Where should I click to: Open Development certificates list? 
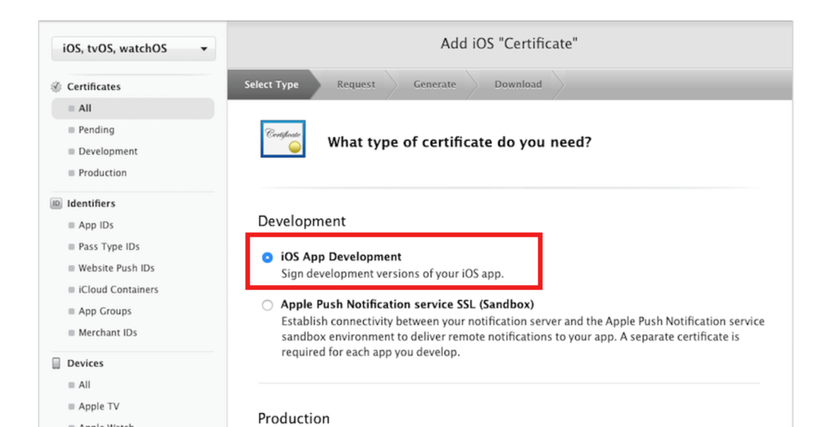[108, 152]
